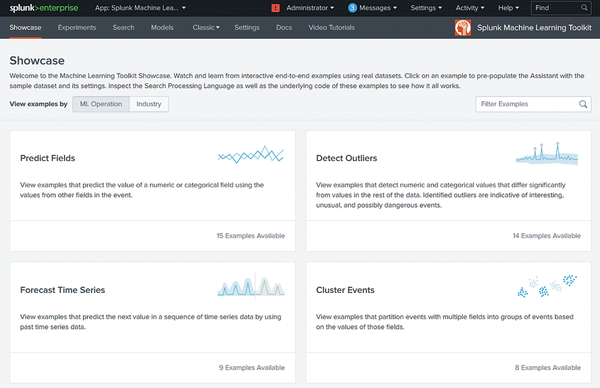Click the Detect Outliers spike chart icon
The height and width of the screenshot is (388, 600).
547,154
